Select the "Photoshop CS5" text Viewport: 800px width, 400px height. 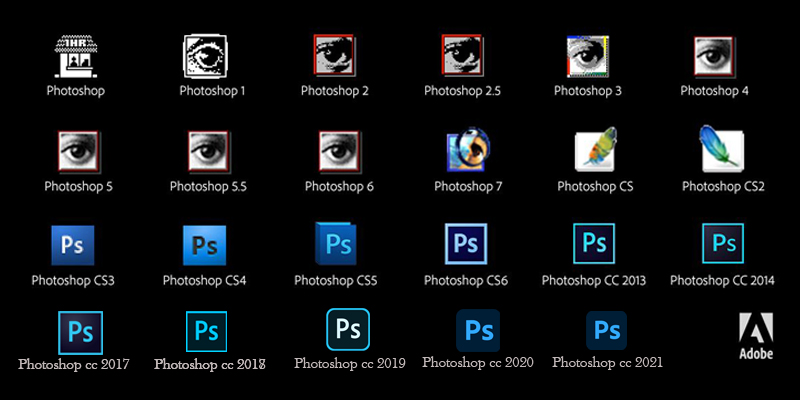pyautogui.click(x=336, y=280)
